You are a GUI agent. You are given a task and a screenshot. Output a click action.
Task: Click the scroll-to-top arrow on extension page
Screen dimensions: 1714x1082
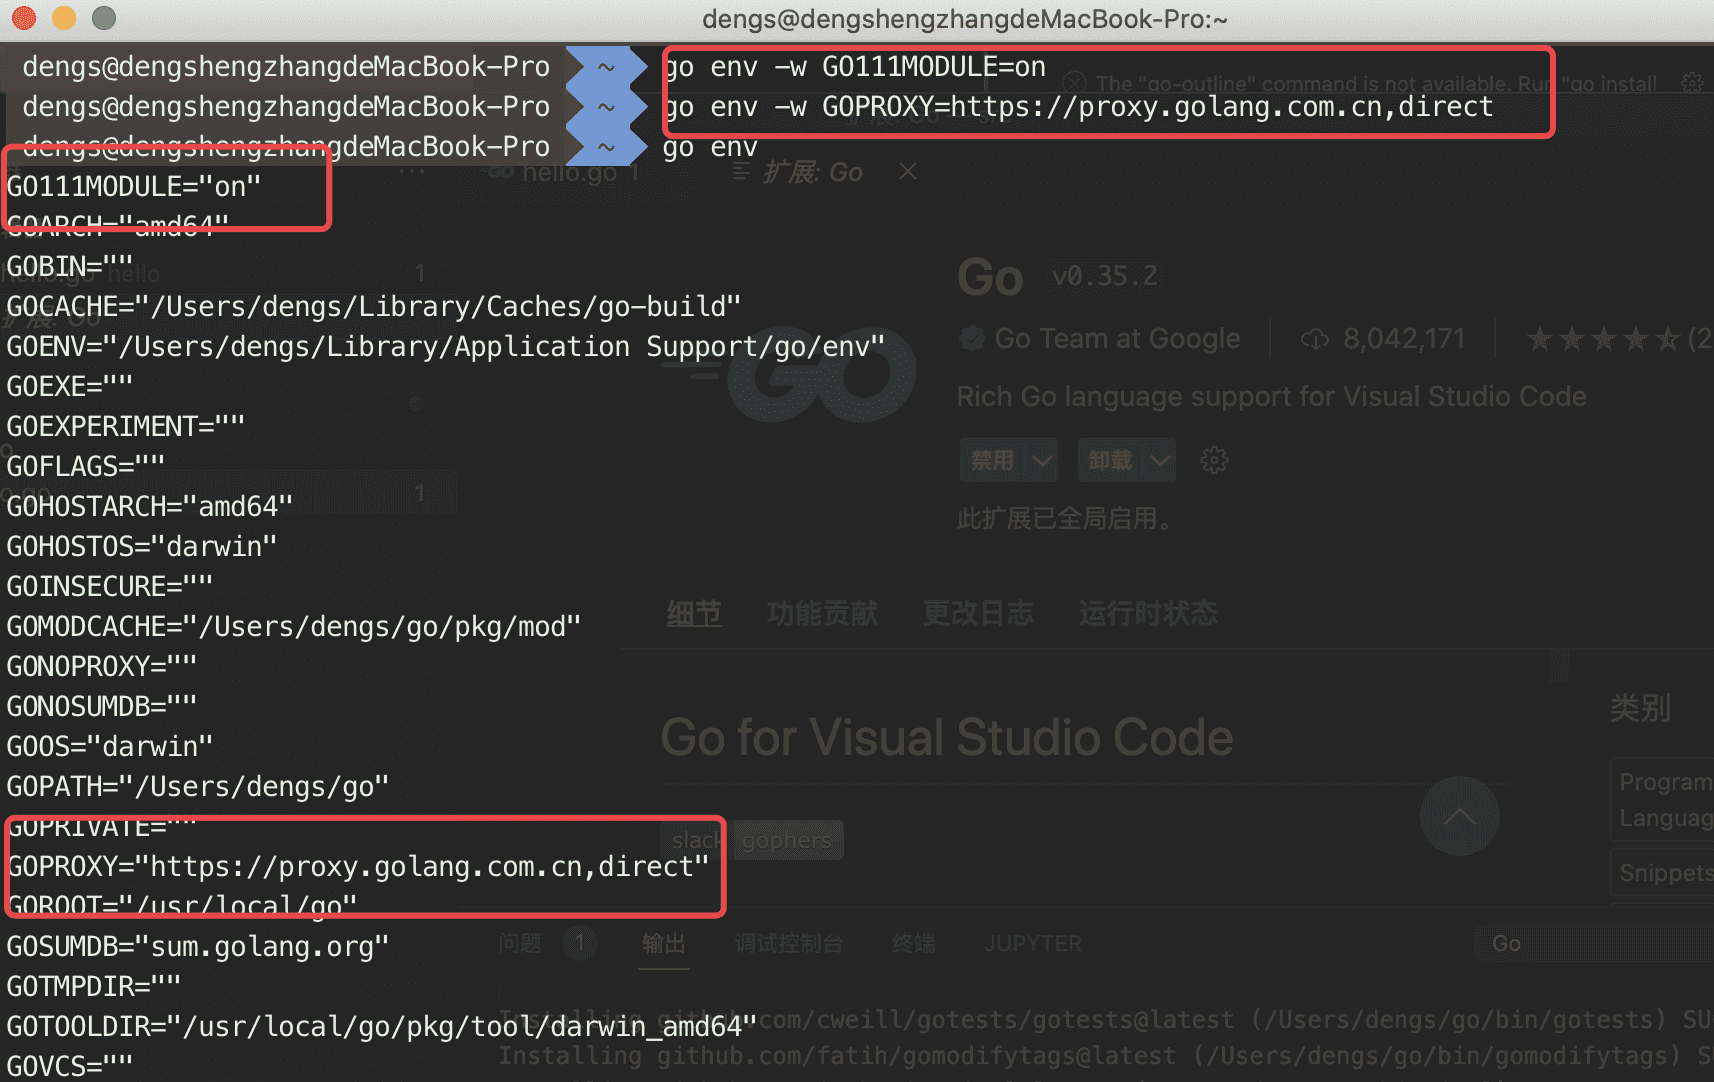[x=1460, y=816]
